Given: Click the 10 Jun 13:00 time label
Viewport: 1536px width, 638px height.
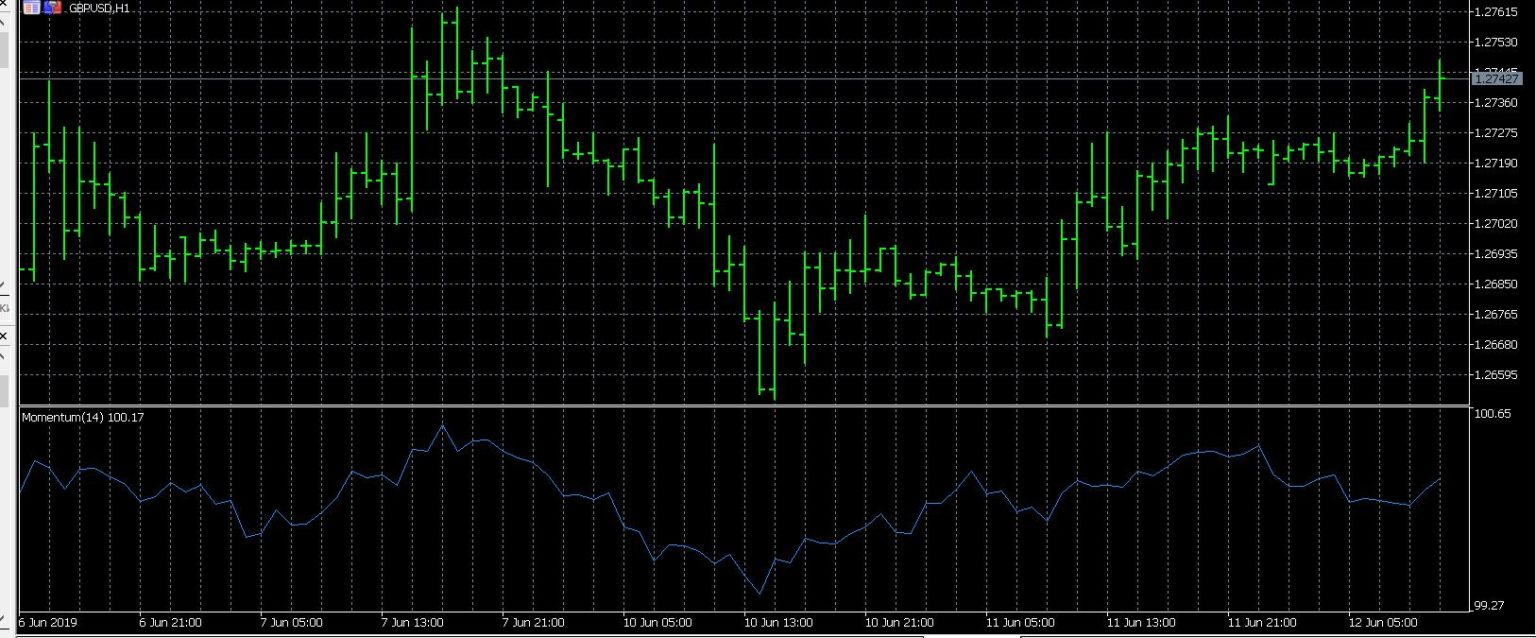Looking at the screenshot, I should pos(777,622).
